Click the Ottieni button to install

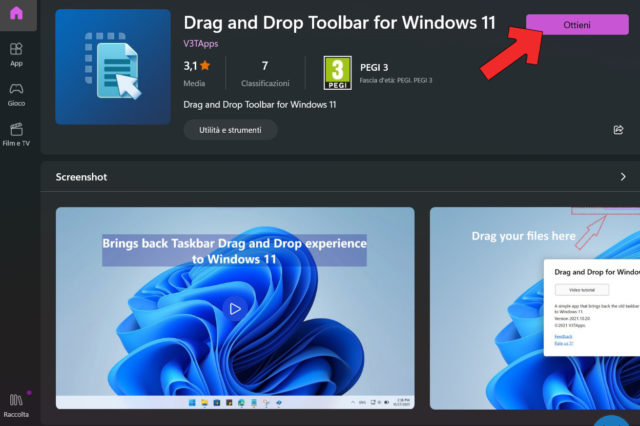tap(577, 25)
